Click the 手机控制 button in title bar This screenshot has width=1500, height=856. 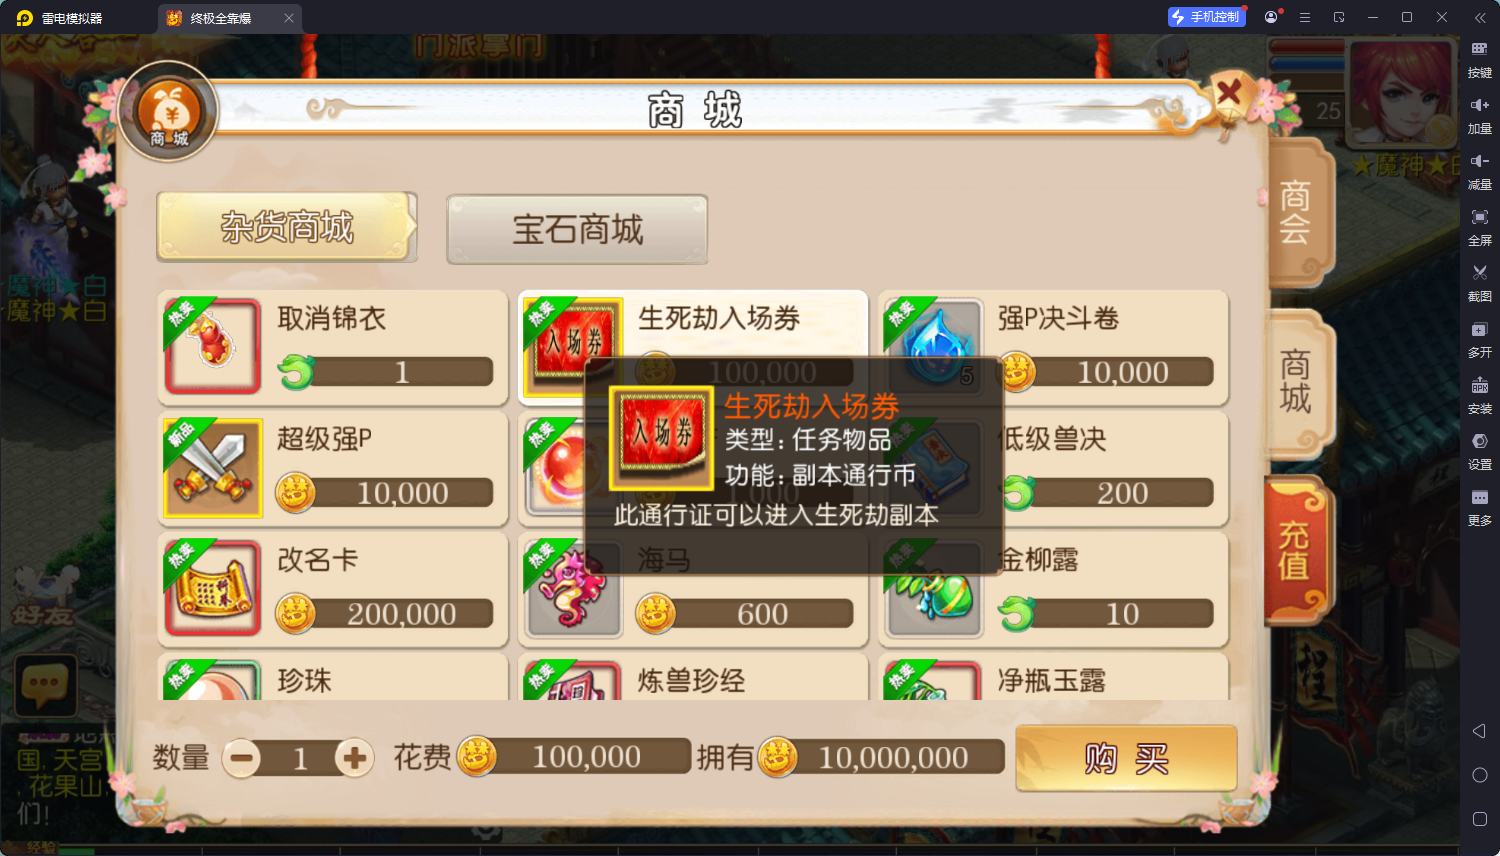coord(1207,17)
